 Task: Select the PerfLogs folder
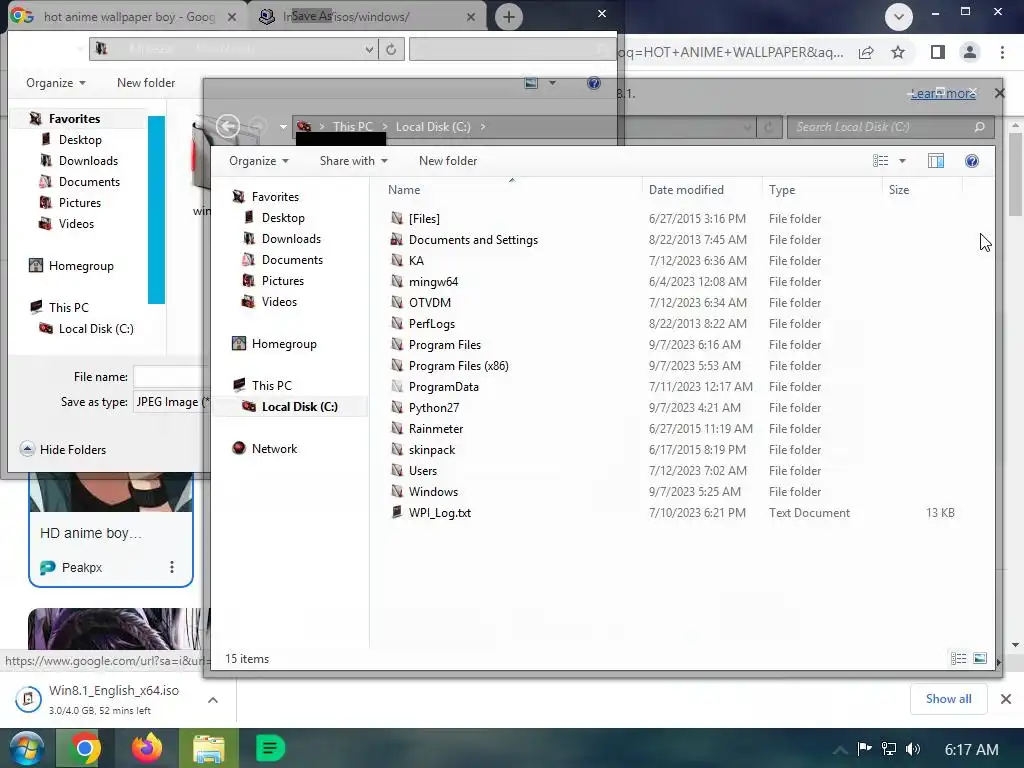pyautogui.click(x=432, y=324)
